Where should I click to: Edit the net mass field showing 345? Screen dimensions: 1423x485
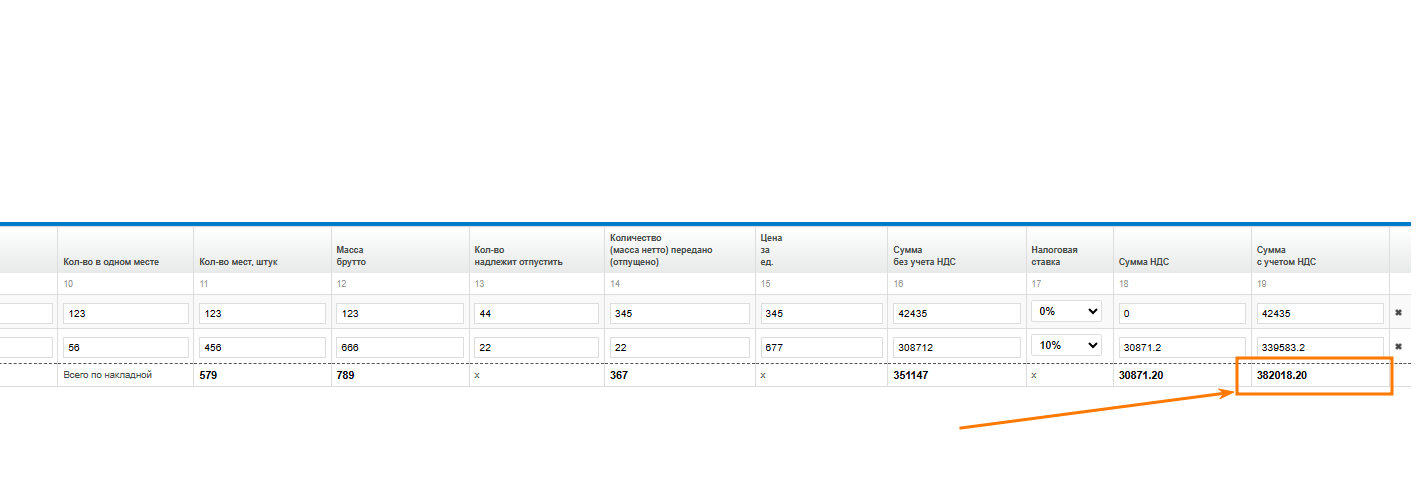pyautogui.click(x=680, y=313)
